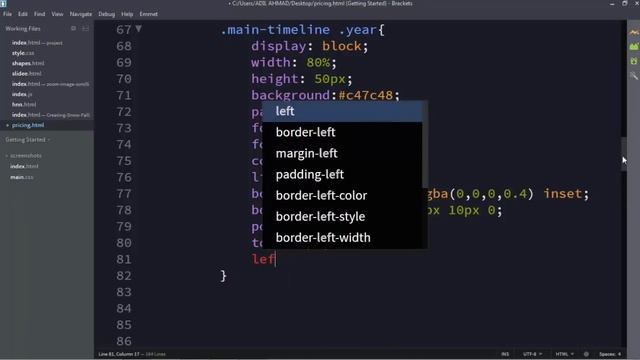Click the Brackets app icon in title bar
This screenshot has width=640, height=360.
point(3,3)
